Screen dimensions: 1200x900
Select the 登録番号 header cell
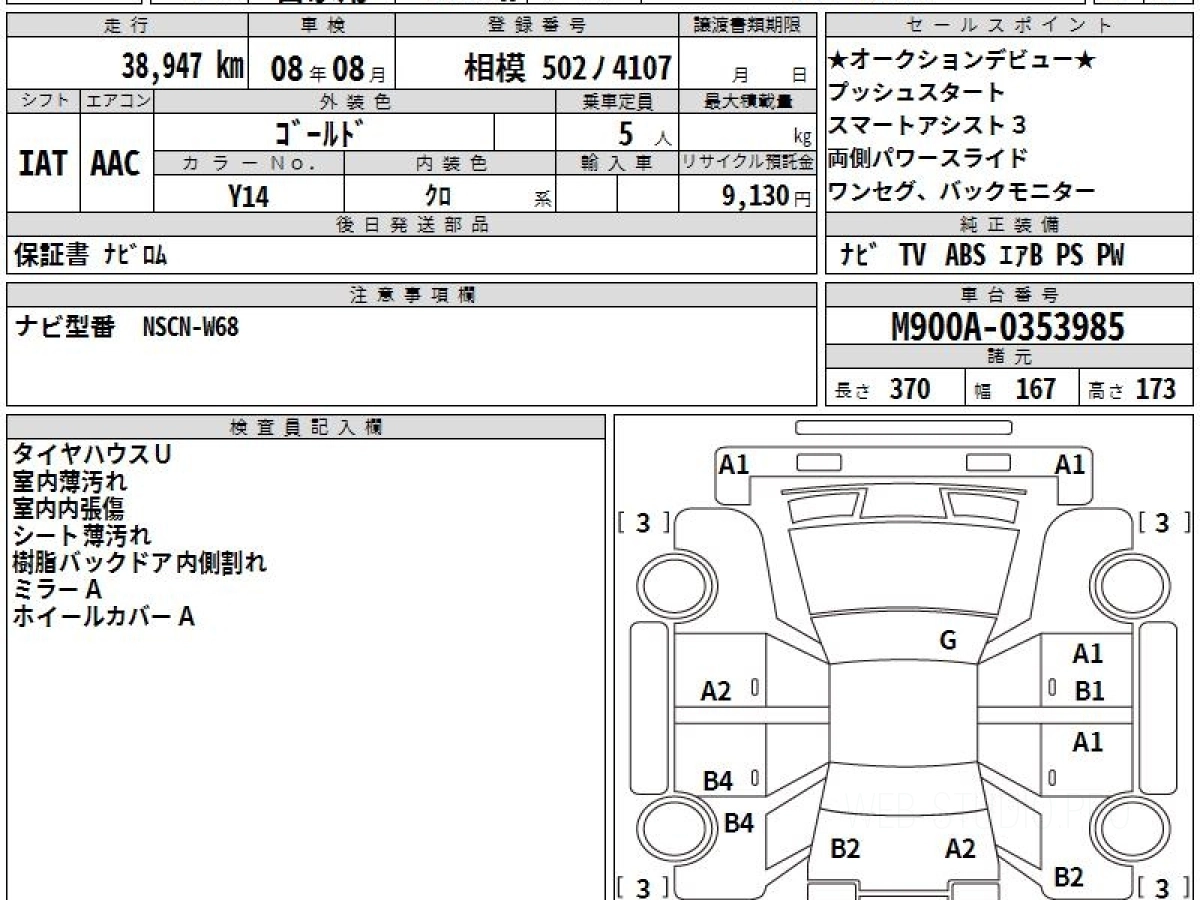pos(537,26)
